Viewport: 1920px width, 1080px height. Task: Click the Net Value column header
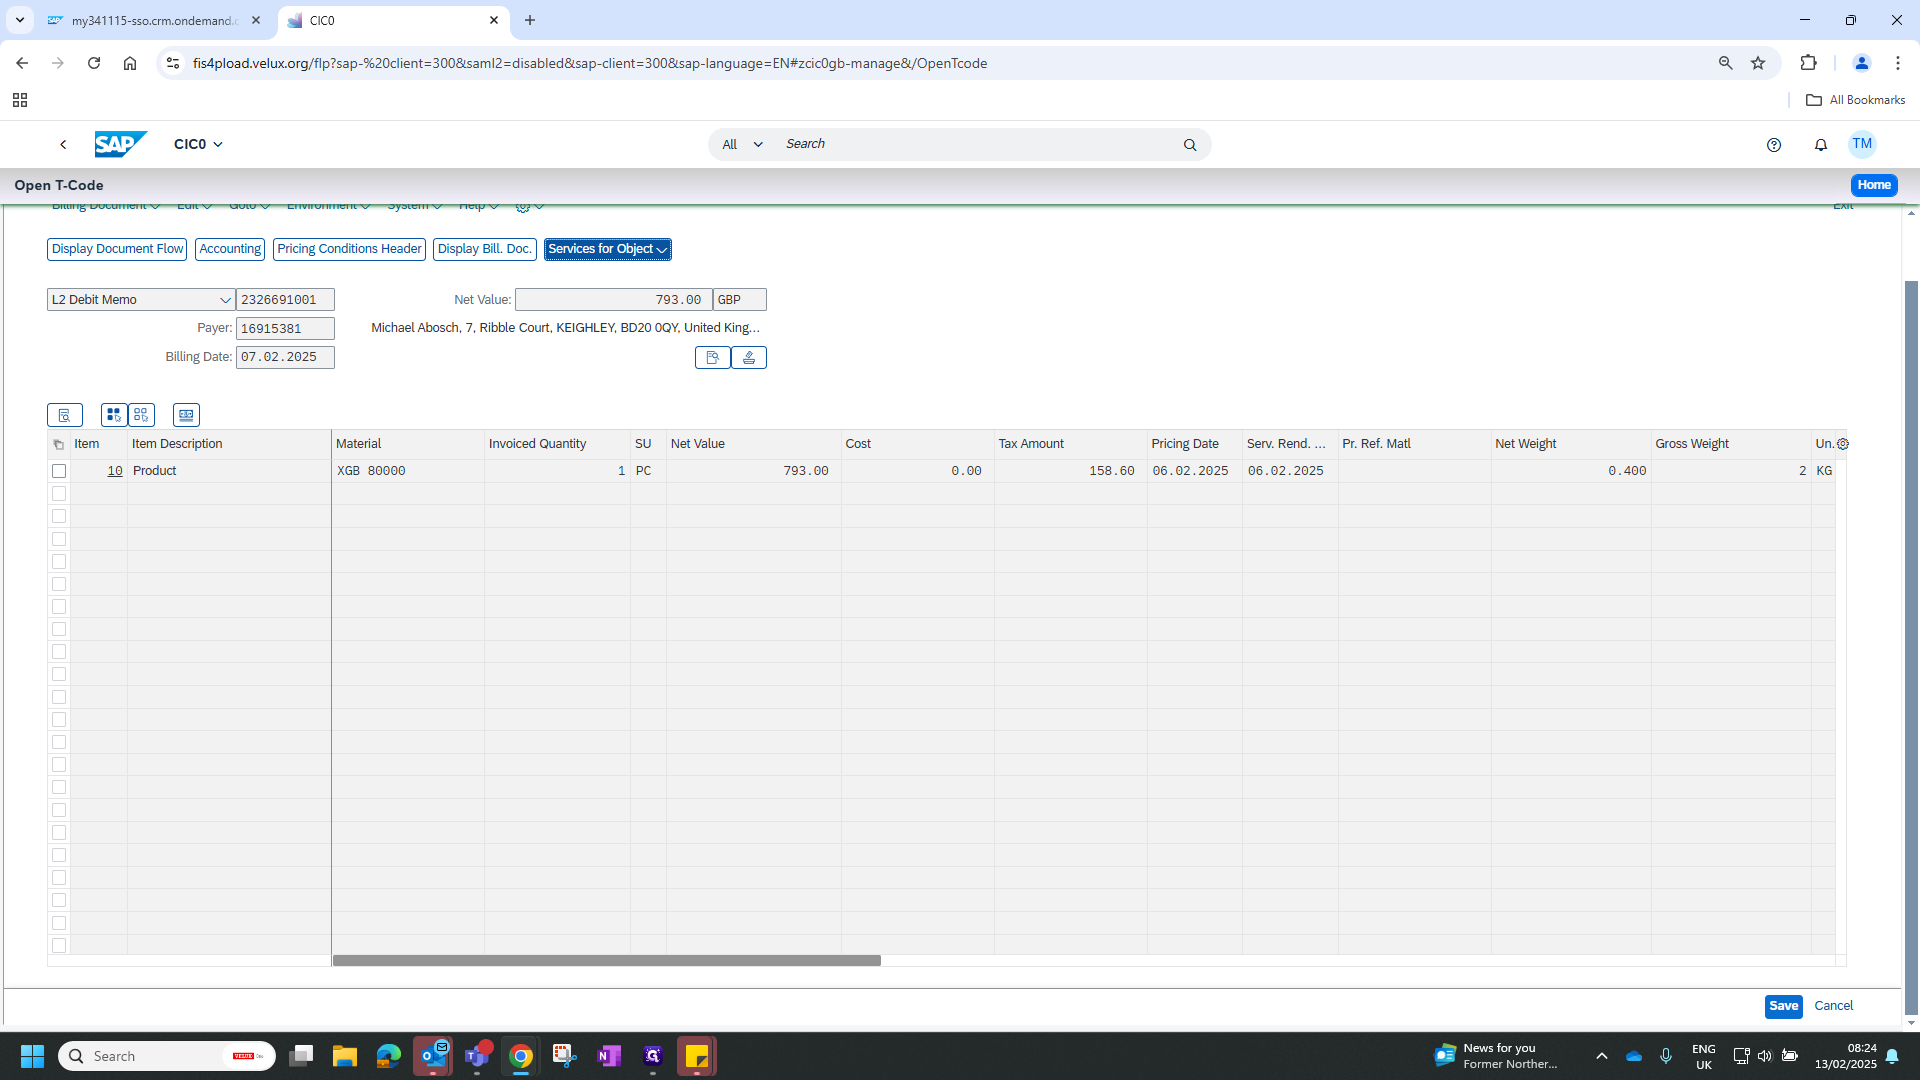(x=753, y=444)
